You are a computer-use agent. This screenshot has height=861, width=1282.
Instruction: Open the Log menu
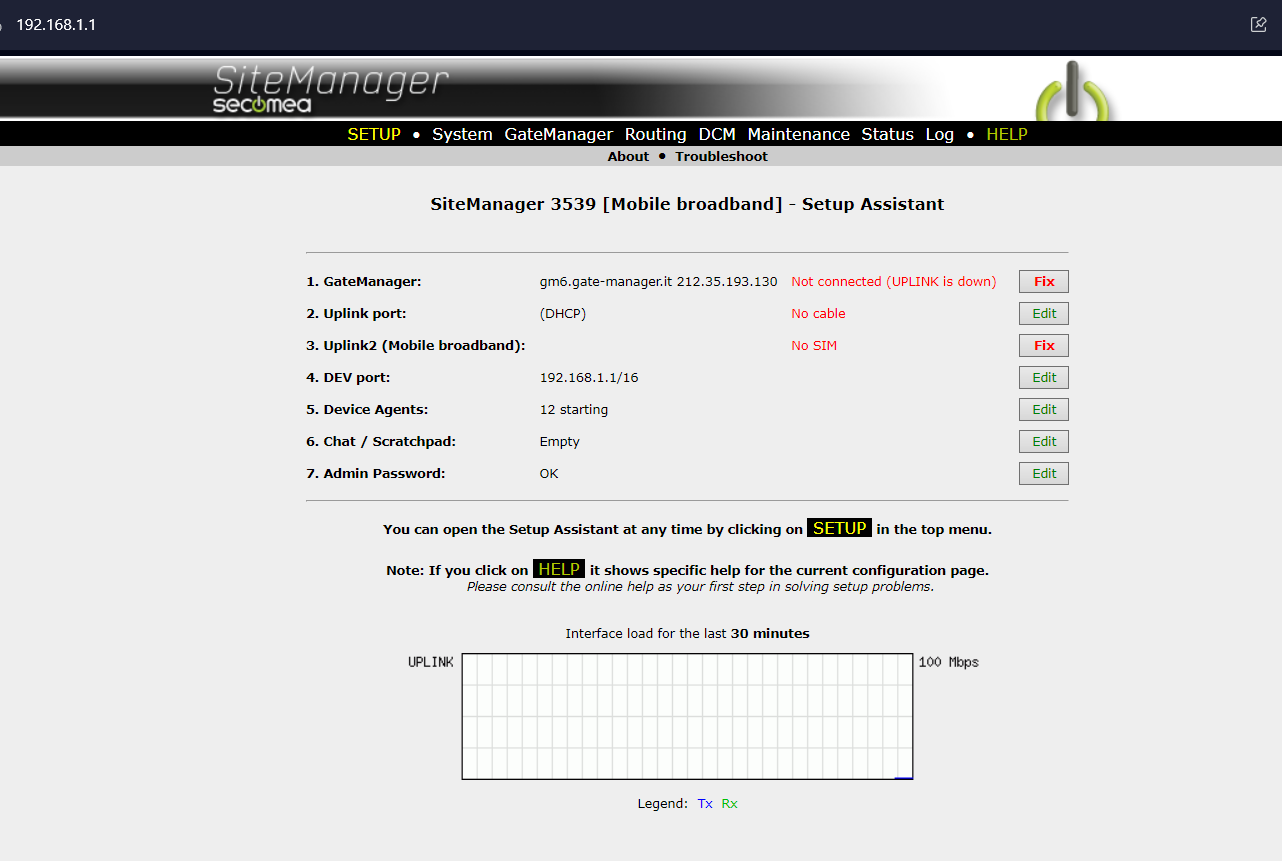(940, 134)
